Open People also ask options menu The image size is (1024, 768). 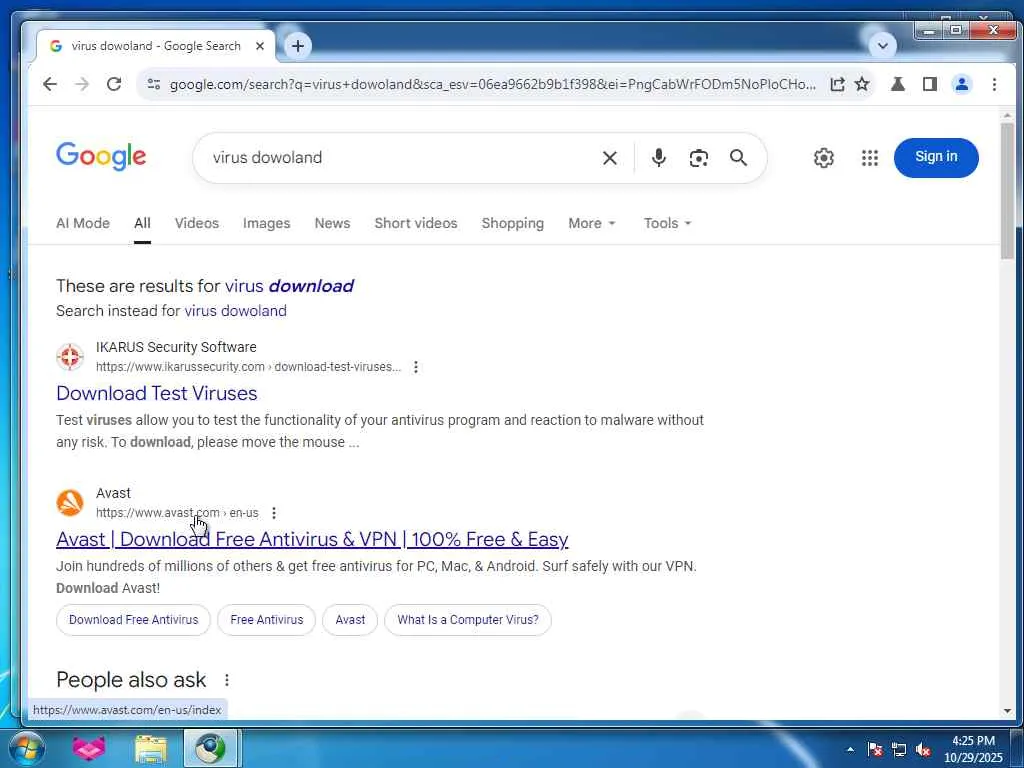point(227,680)
